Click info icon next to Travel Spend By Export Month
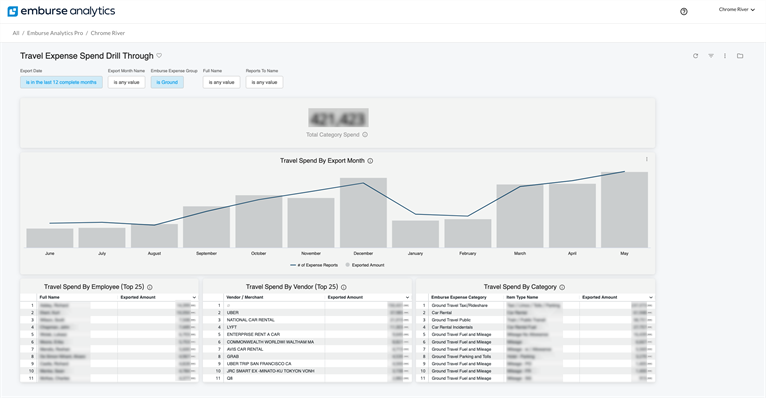Viewport: 766px width, 398px height. click(x=370, y=161)
